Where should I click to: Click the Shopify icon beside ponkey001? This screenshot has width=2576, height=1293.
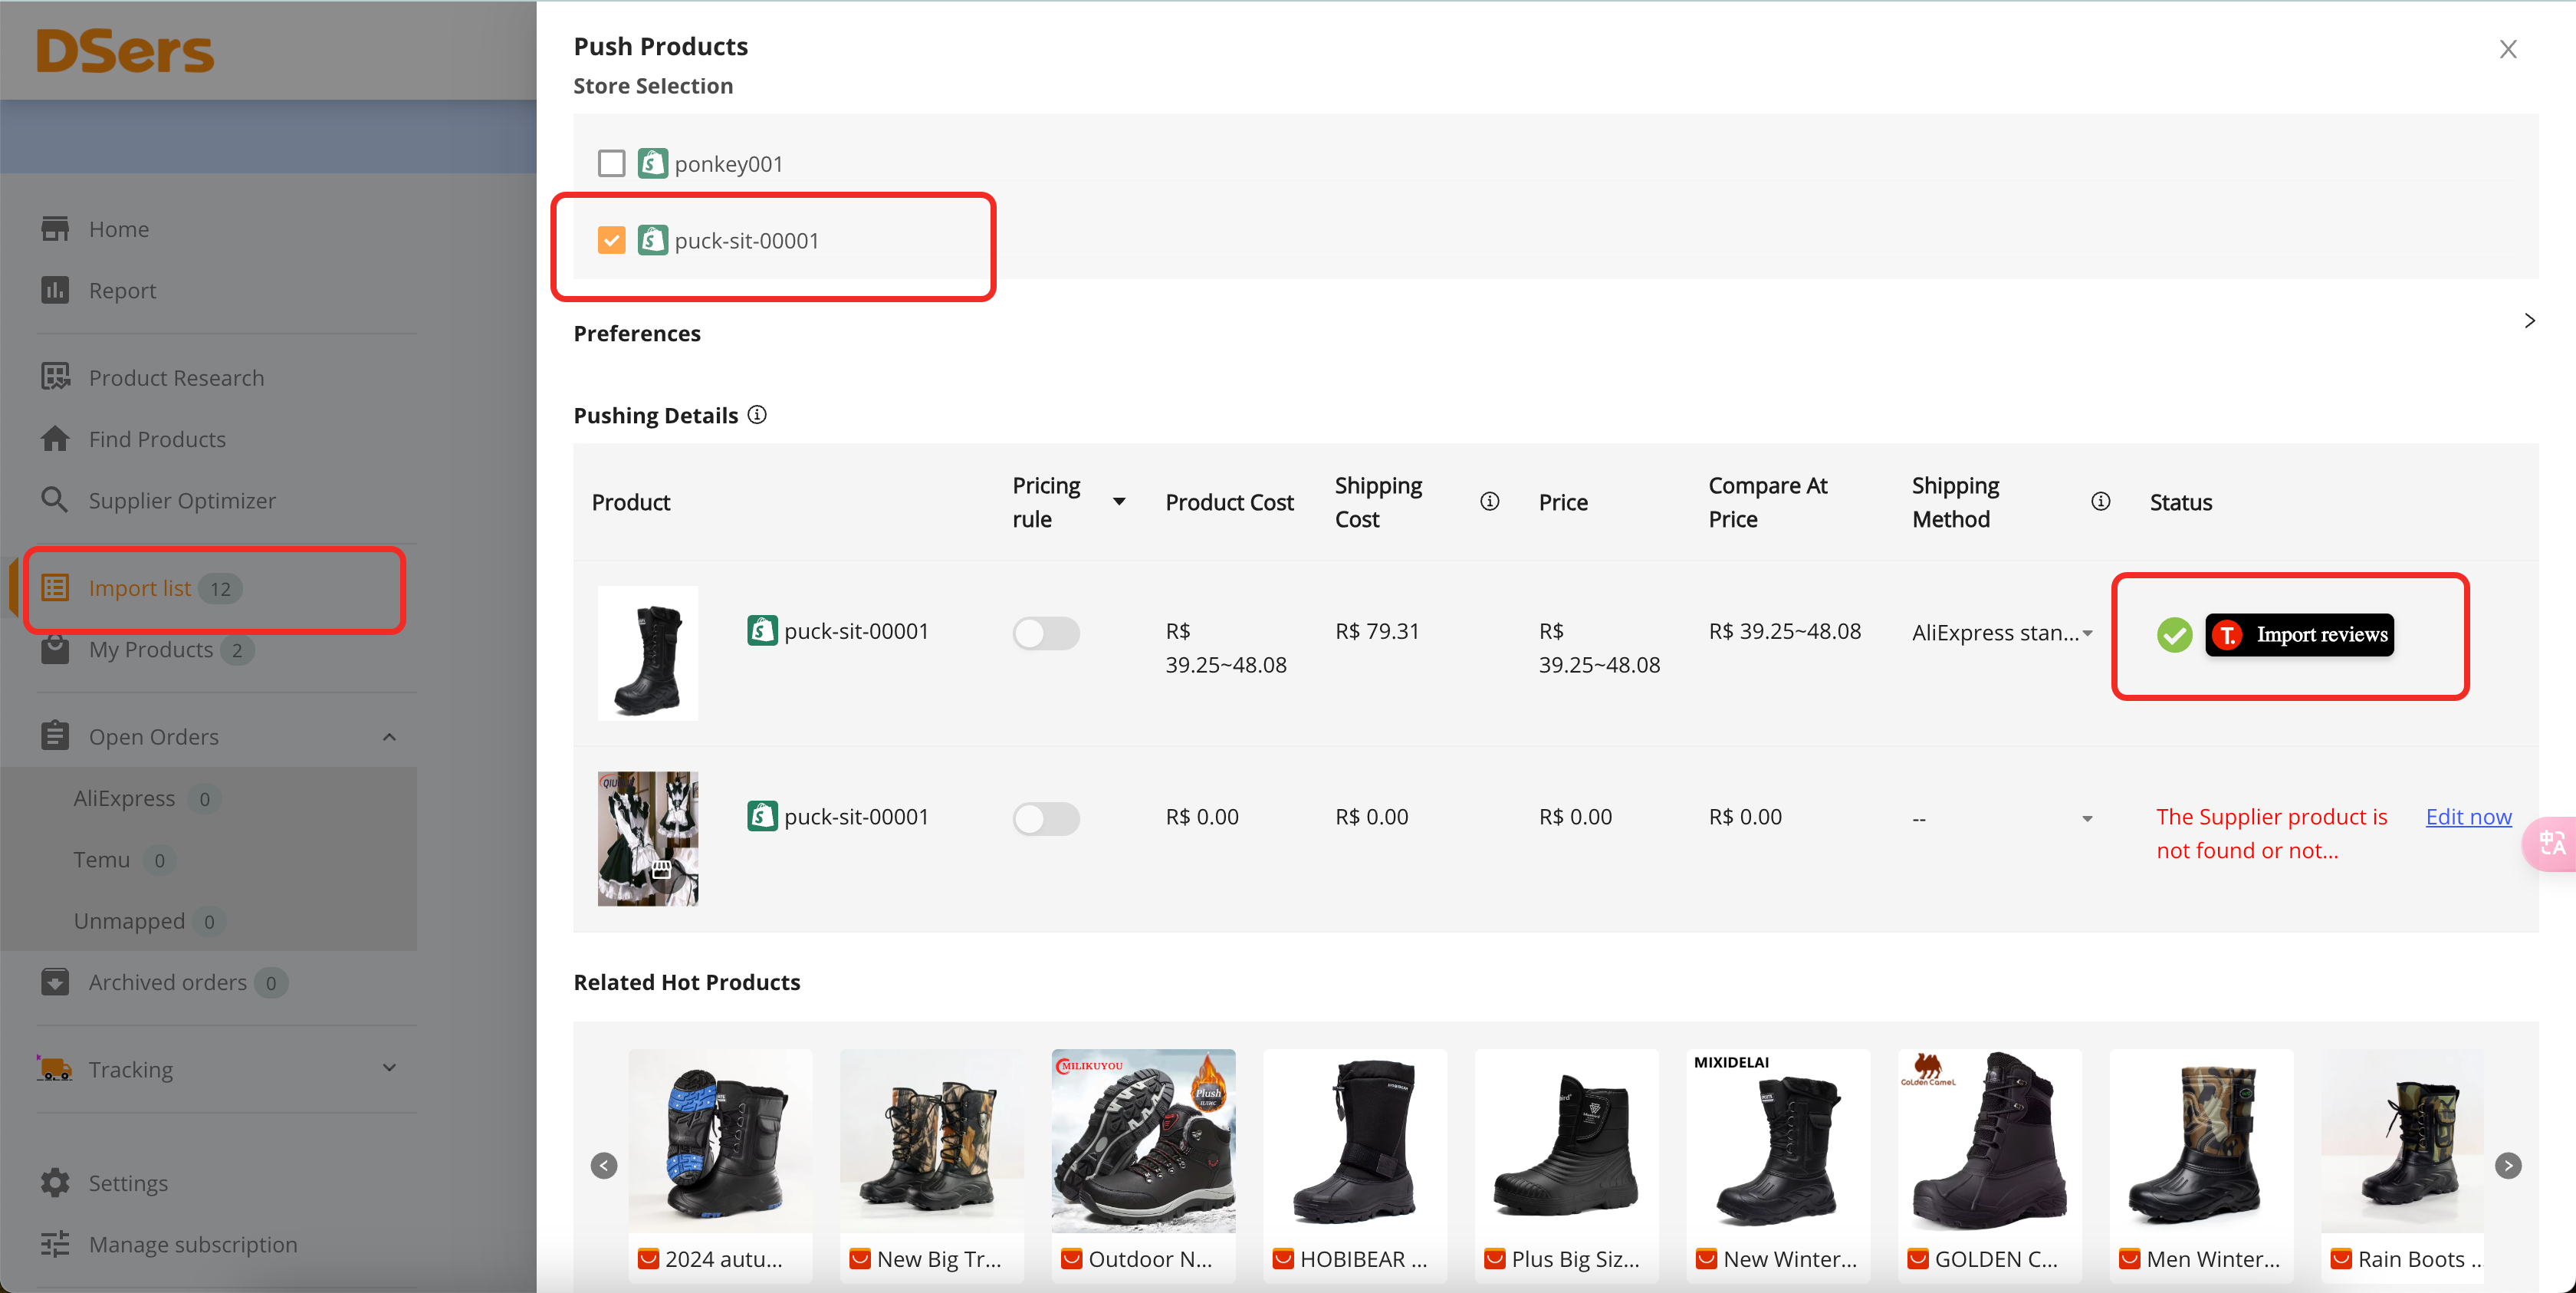(653, 163)
